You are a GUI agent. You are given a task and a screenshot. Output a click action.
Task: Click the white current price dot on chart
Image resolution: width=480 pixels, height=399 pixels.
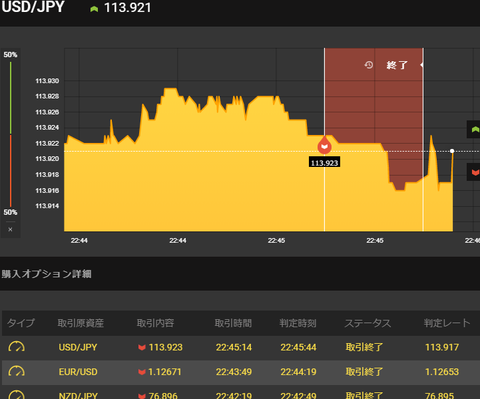[452, 151]
